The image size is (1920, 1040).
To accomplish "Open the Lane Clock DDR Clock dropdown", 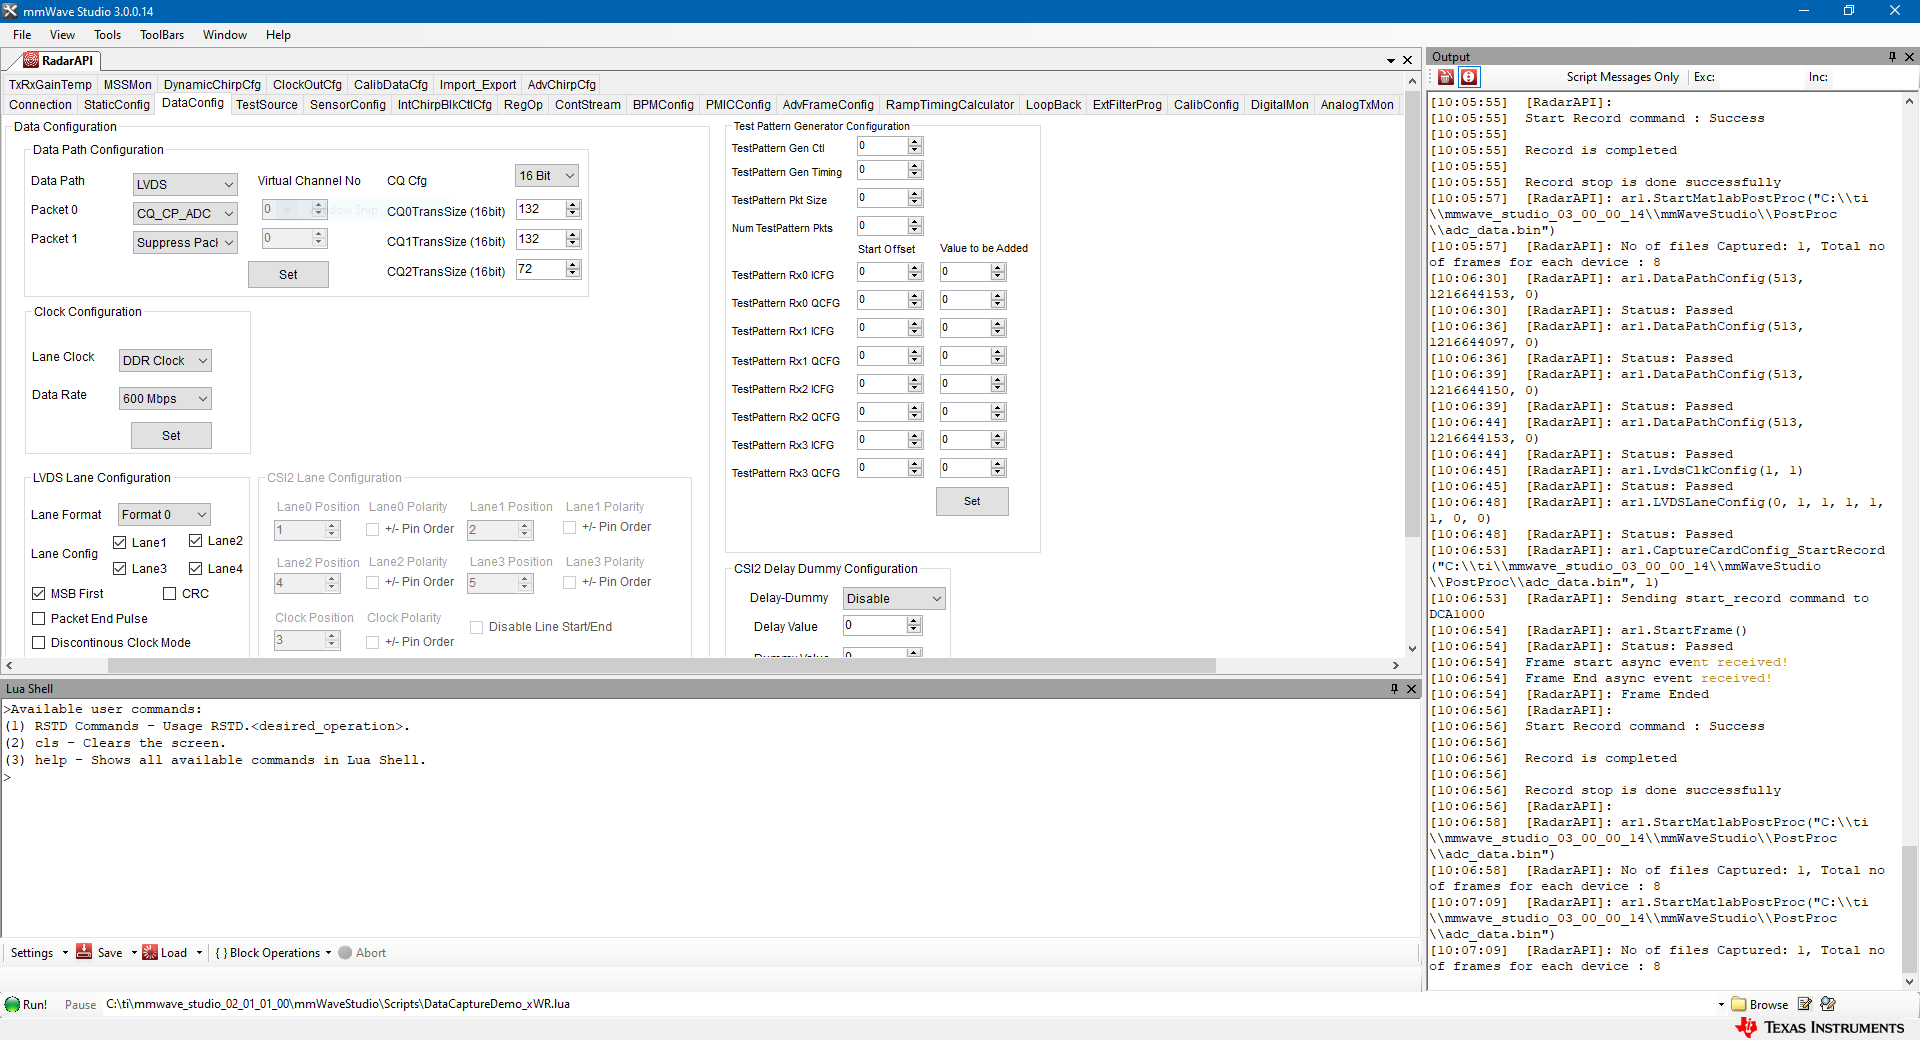I will point(165,360).
